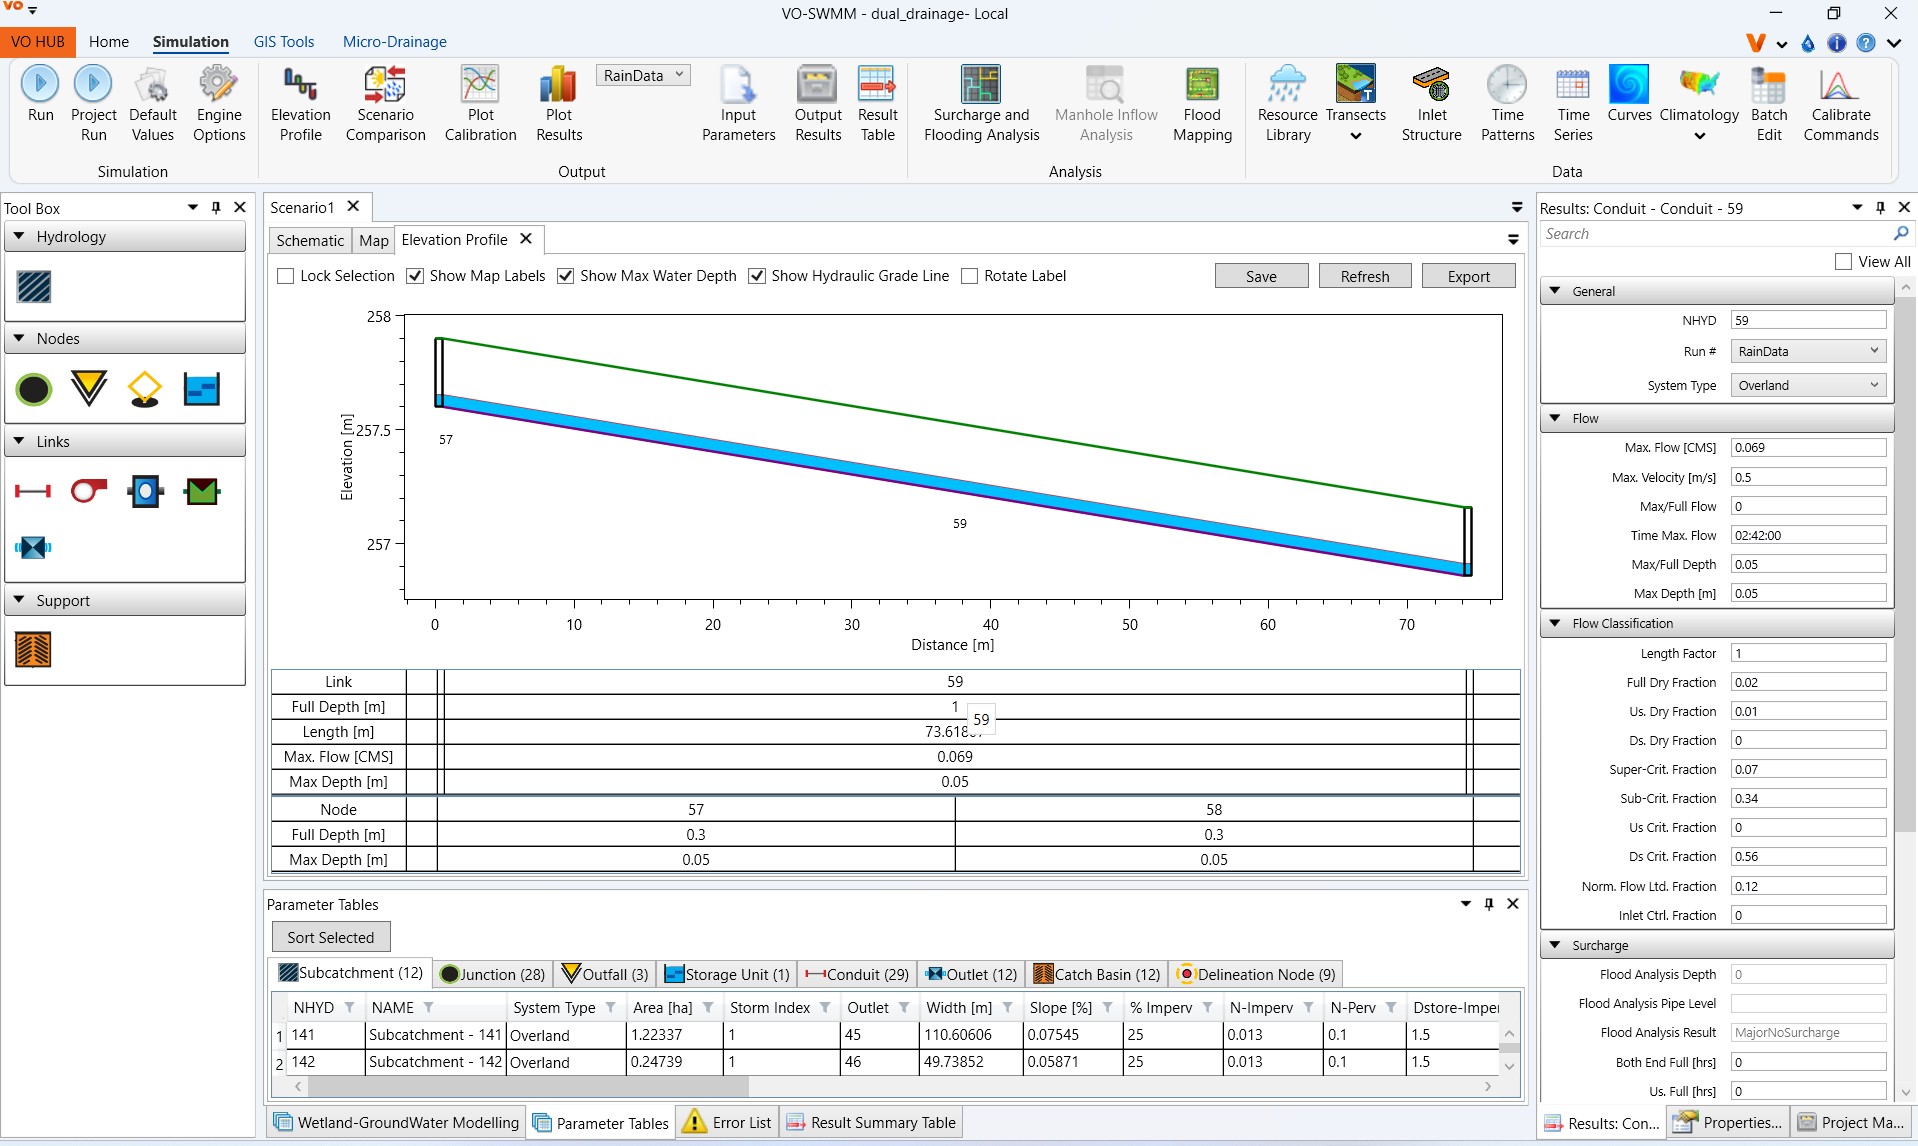Viewport: 1918px width, 1146px height.
Task: Click the Save button
Action: click(1261, 276)
